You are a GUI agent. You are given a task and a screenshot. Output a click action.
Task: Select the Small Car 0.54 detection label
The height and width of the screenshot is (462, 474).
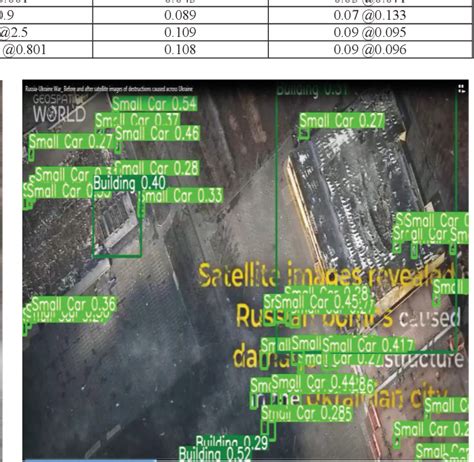coord(155,104)
